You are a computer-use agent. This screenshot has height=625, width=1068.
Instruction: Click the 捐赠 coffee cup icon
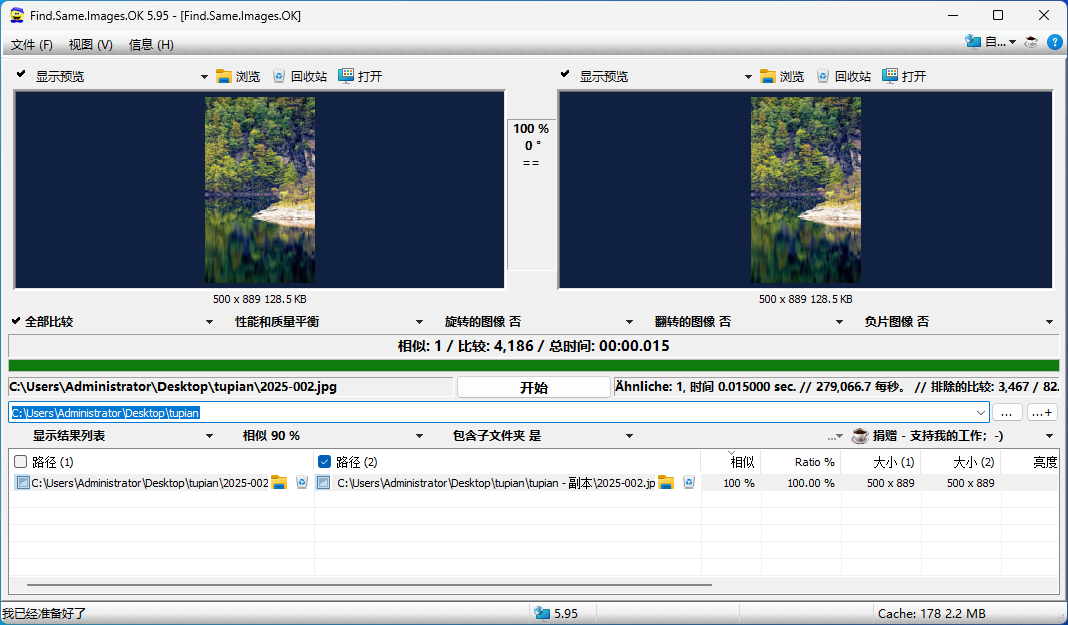859,436
